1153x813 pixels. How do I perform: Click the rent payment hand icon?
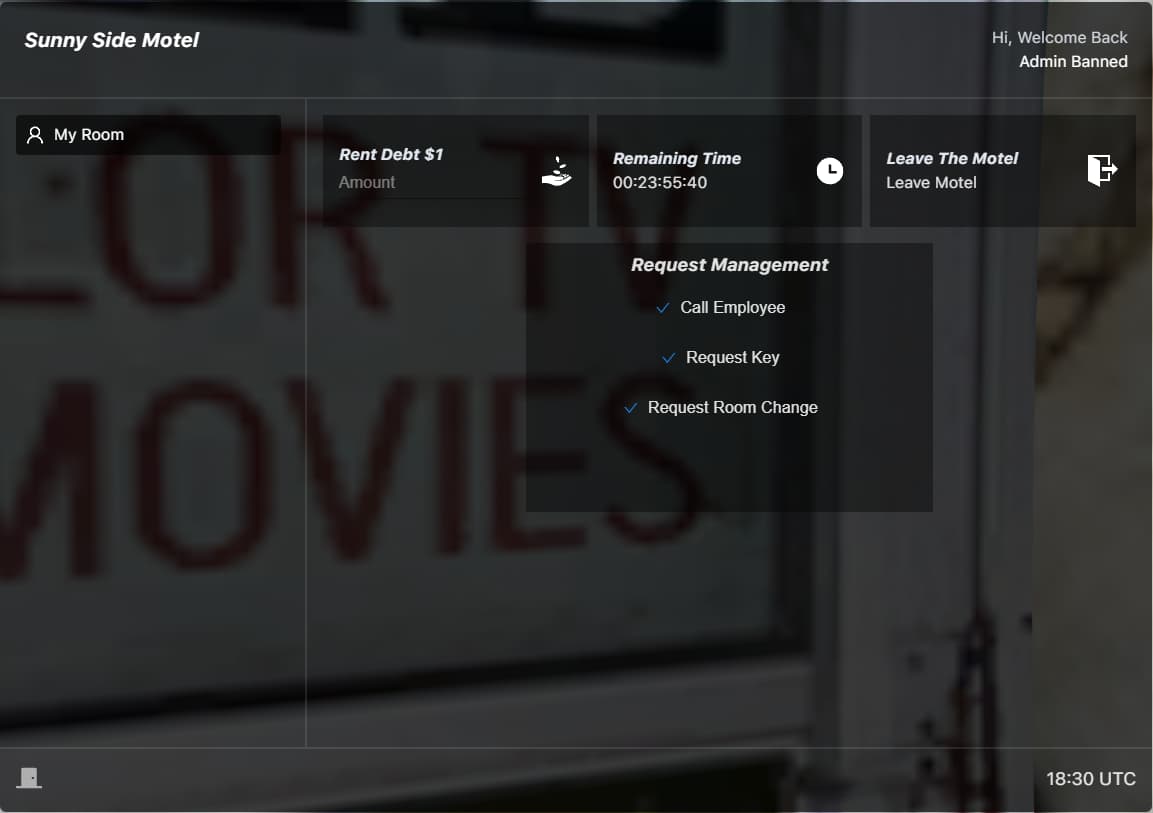coord(557,171)
